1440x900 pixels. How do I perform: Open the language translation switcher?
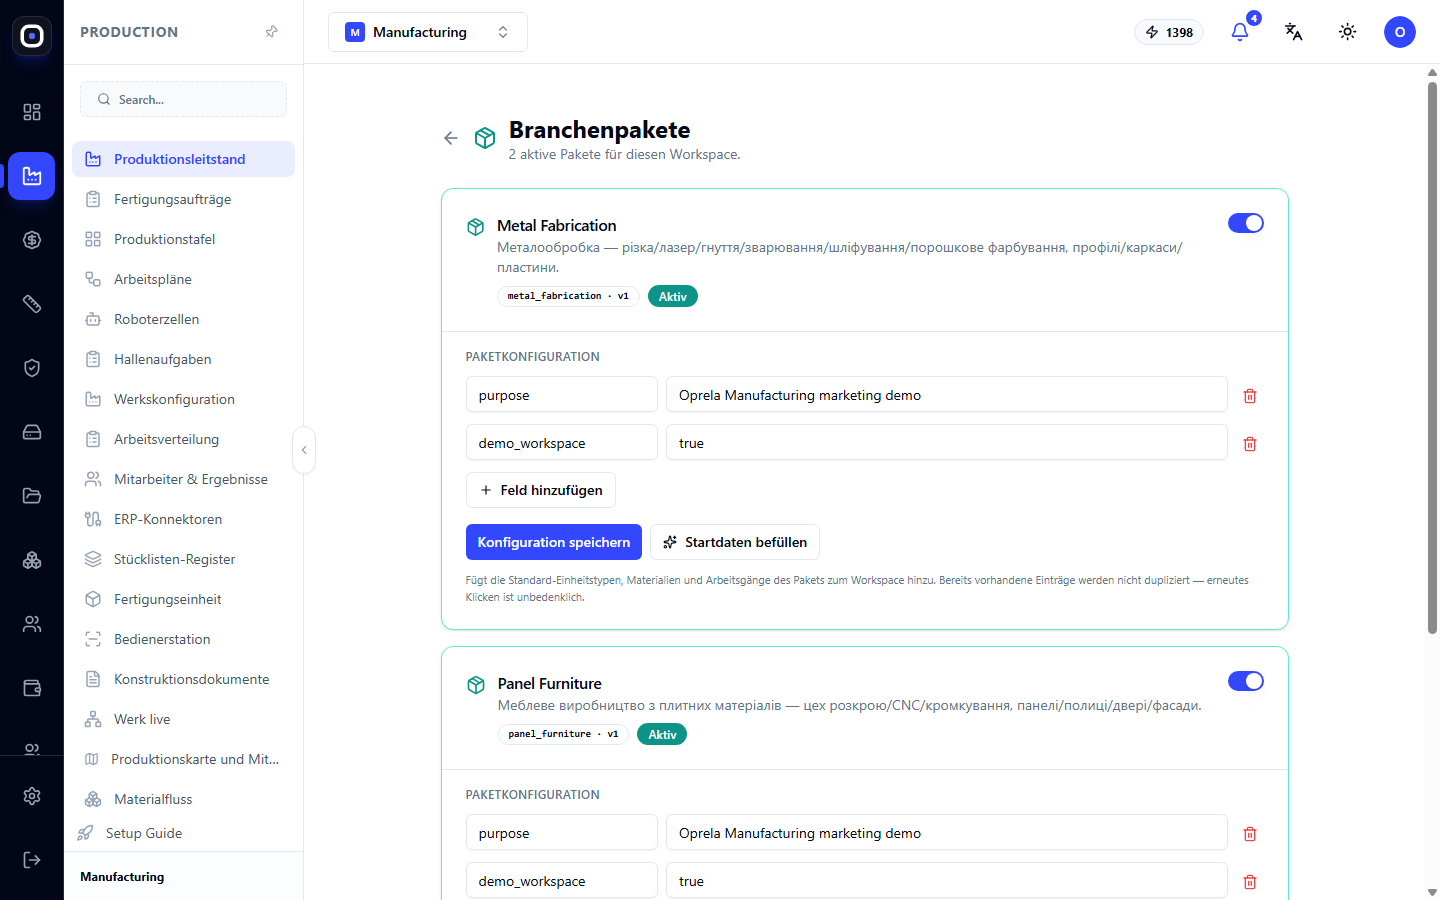1293,32
